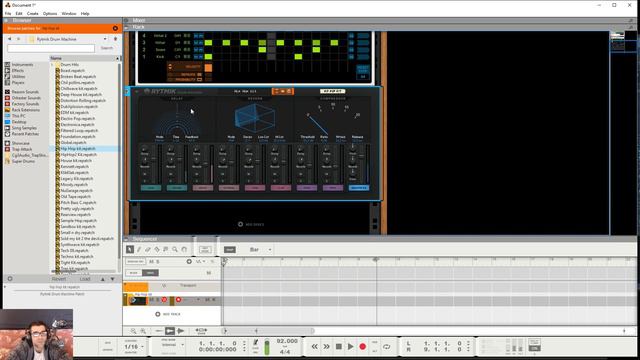640x360 pixels.
Task: Open the File menu
Action: click(8, 13)
